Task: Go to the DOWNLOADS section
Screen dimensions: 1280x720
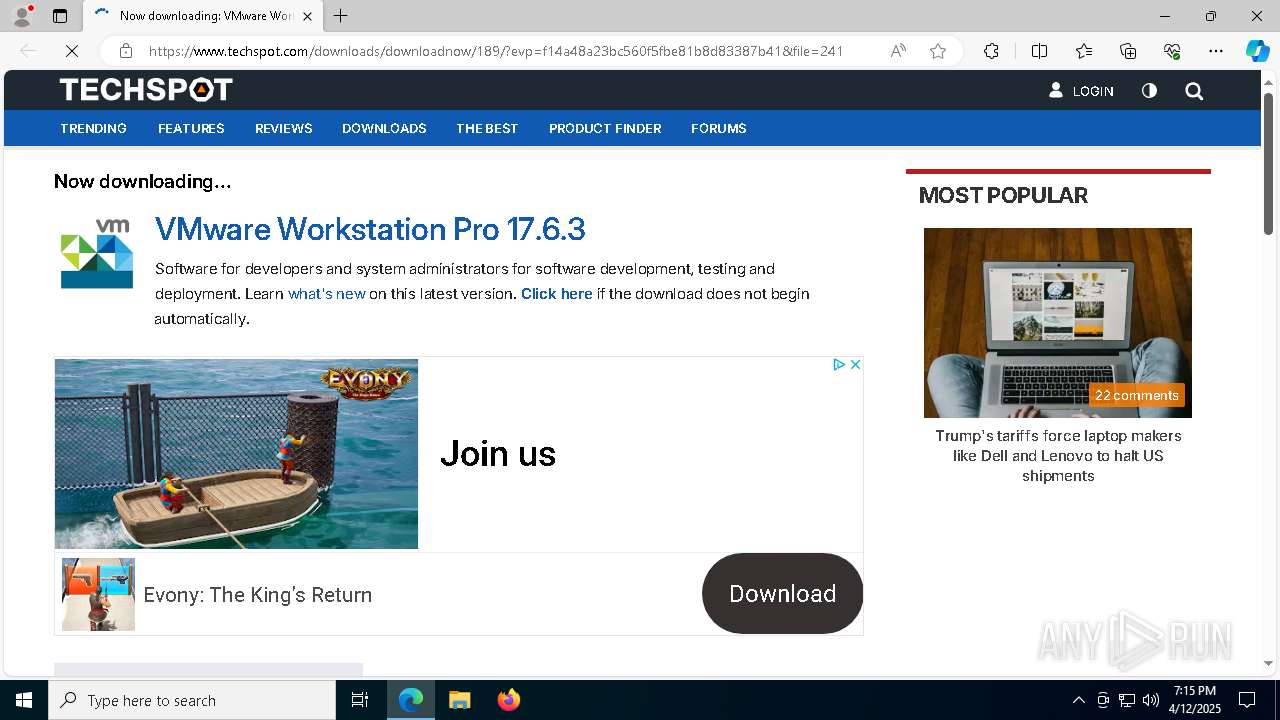Action: coord(384,128)
